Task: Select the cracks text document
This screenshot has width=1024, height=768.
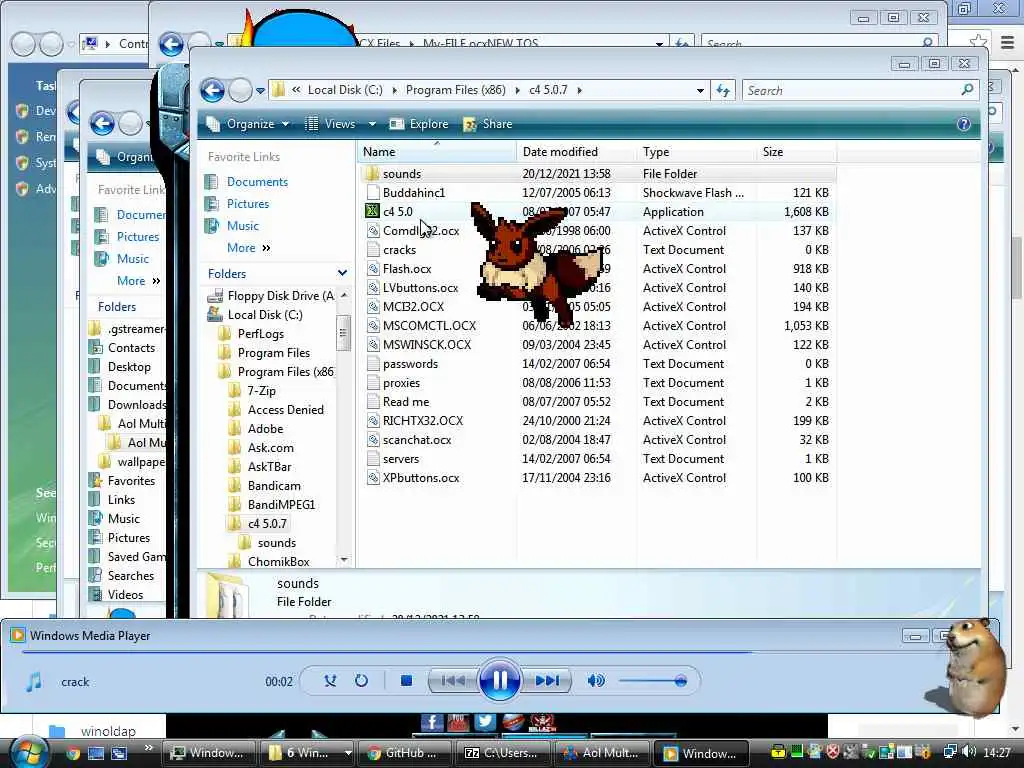Action: (399, 250)
